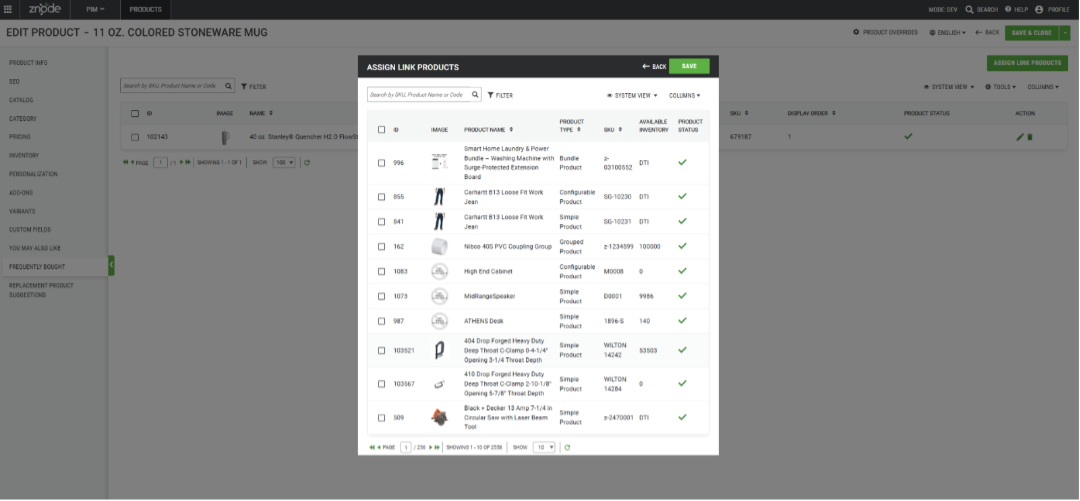
Task: Tick the ATHENS Desk row checkbox
Action: click(x=382, y=321)
